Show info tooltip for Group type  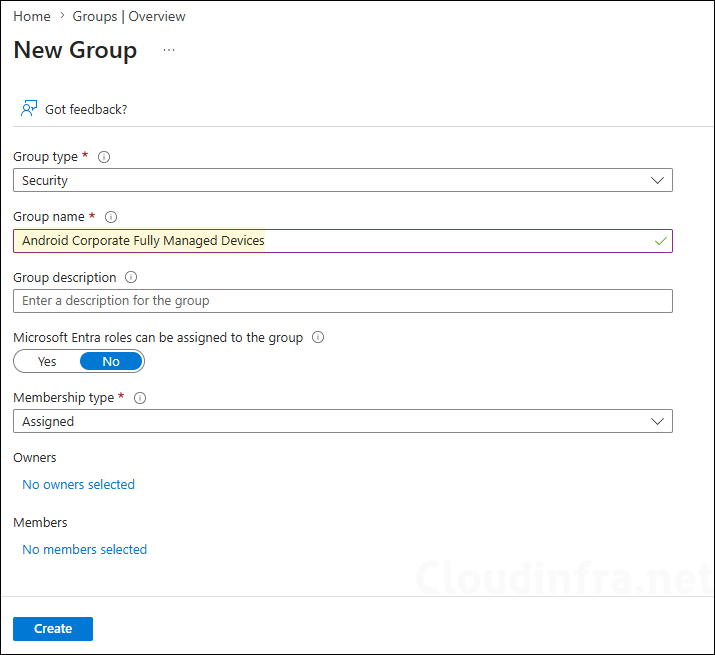104,157
